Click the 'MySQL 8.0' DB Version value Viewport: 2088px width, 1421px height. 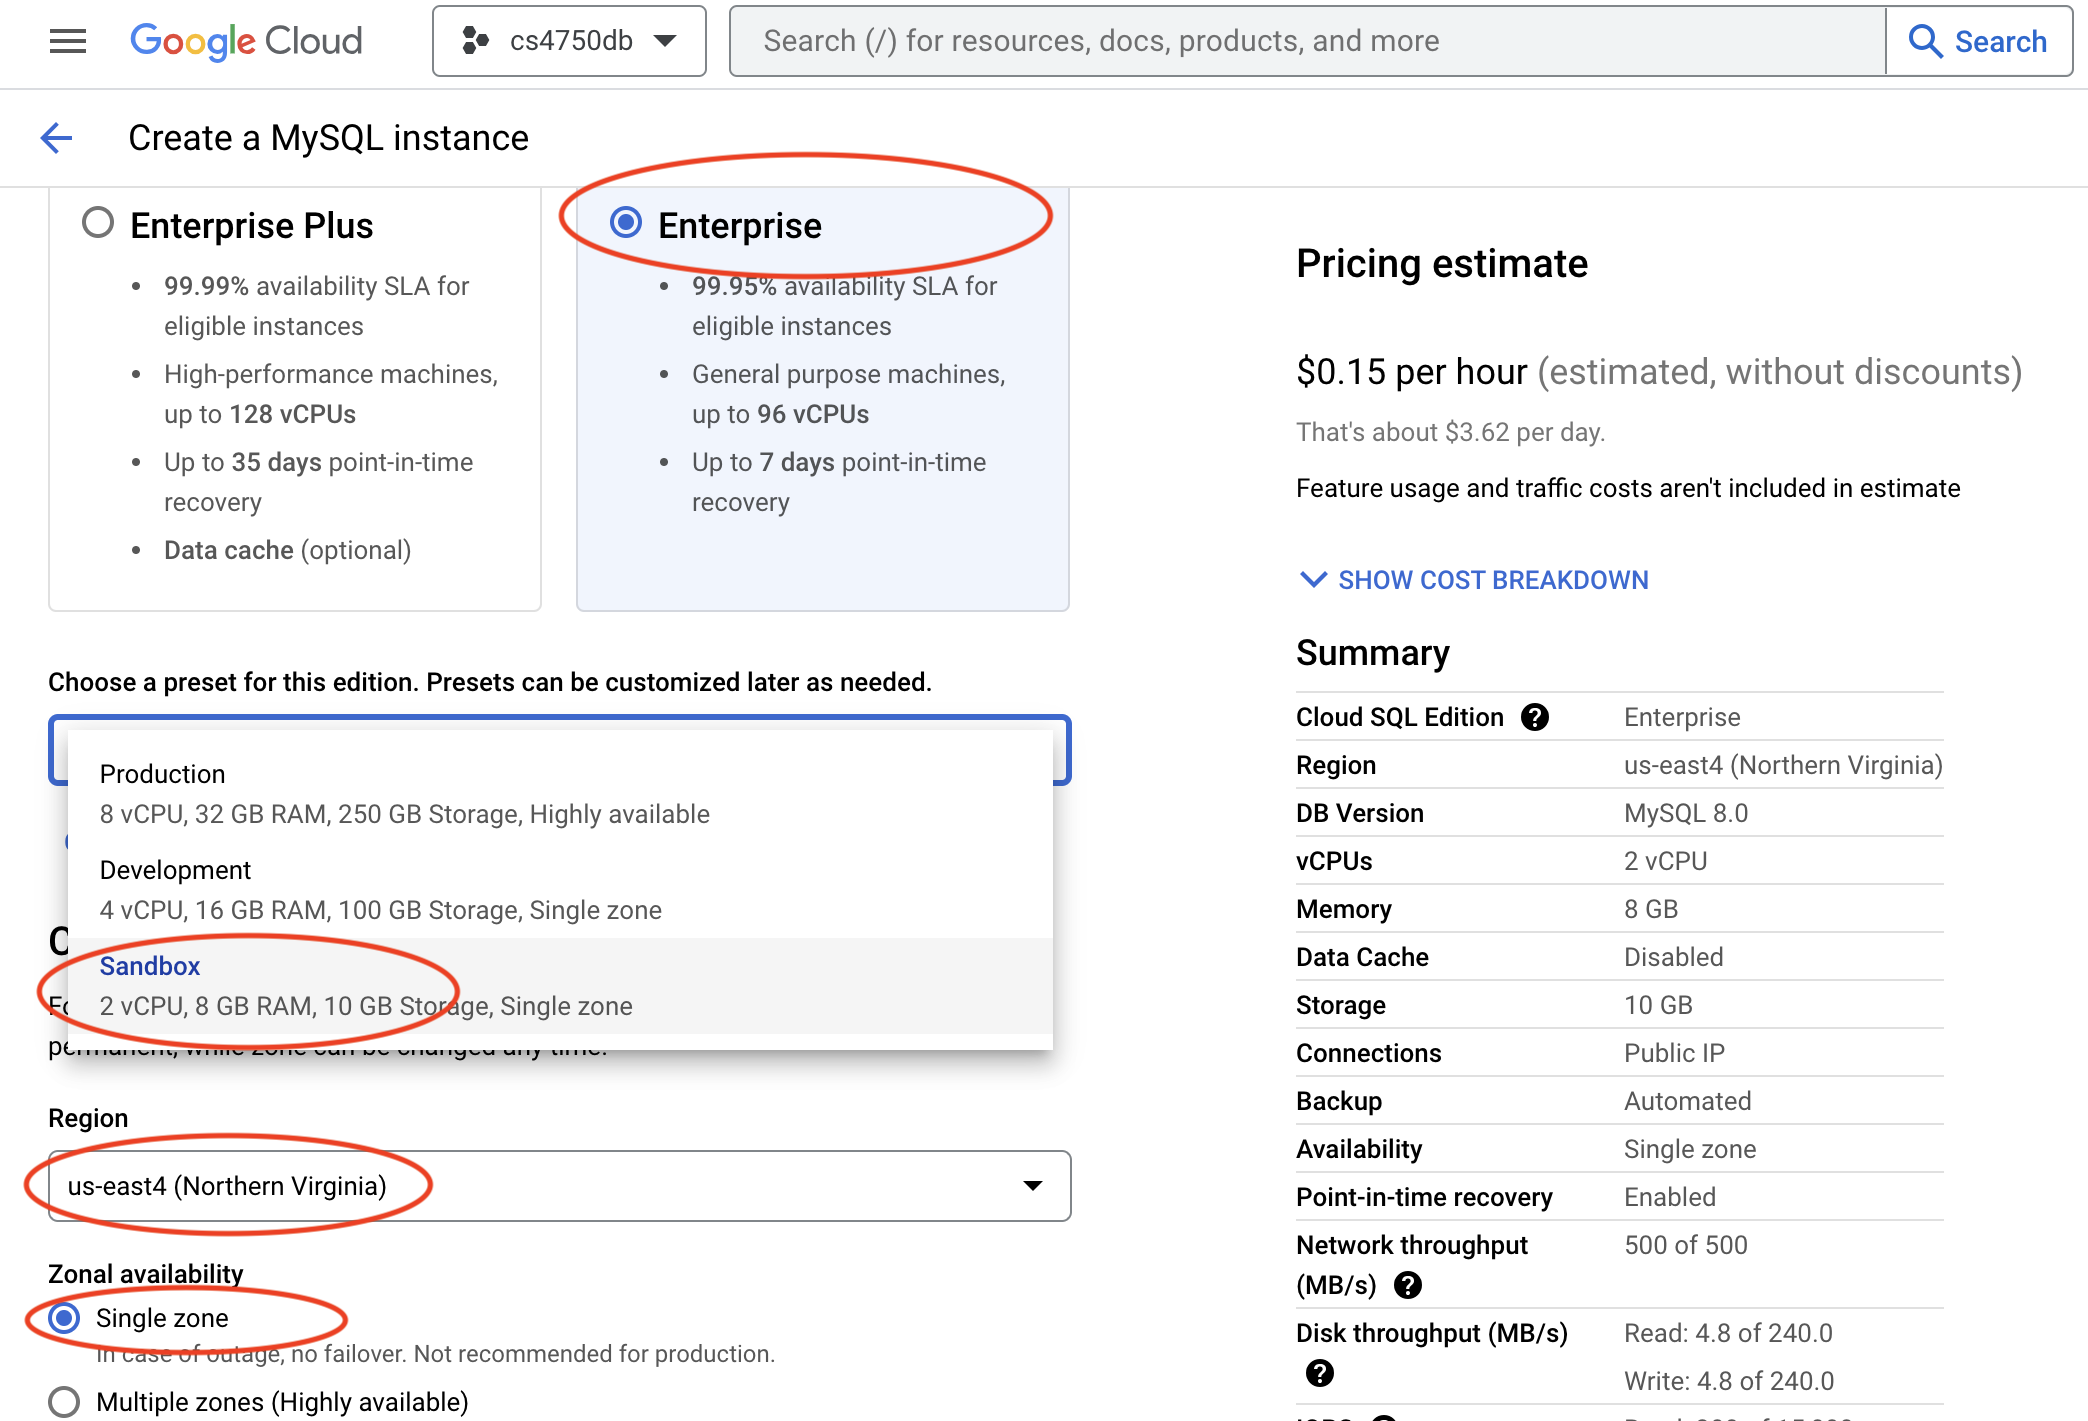click(1686, 813)
